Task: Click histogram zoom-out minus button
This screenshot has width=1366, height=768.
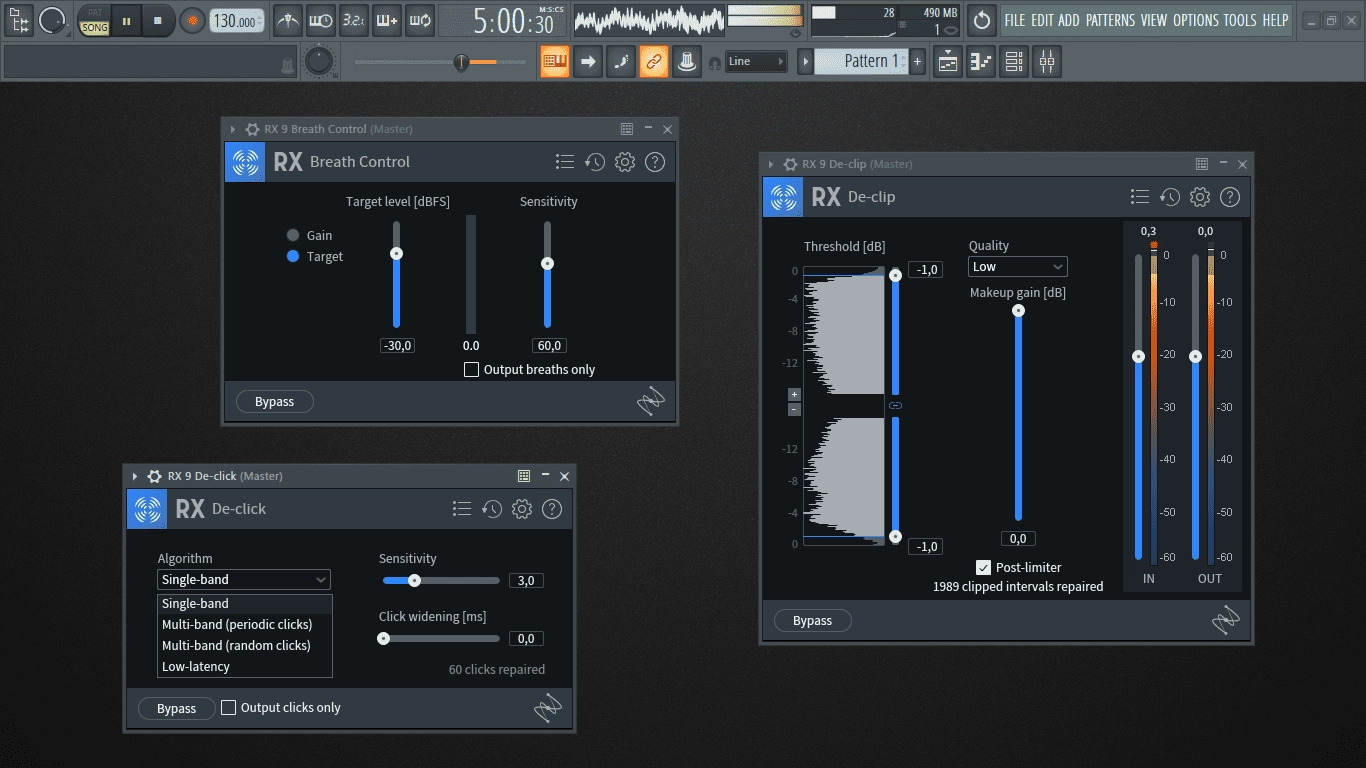Action: coord(794,409)
